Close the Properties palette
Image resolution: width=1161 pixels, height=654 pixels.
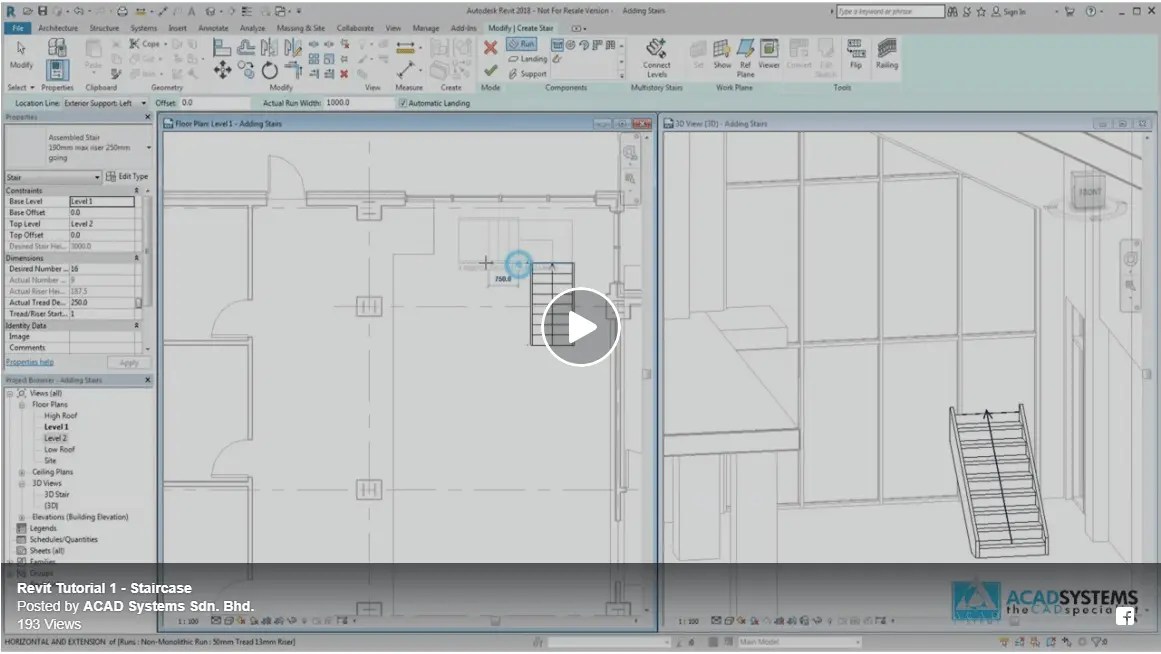(x=147, y=117)
